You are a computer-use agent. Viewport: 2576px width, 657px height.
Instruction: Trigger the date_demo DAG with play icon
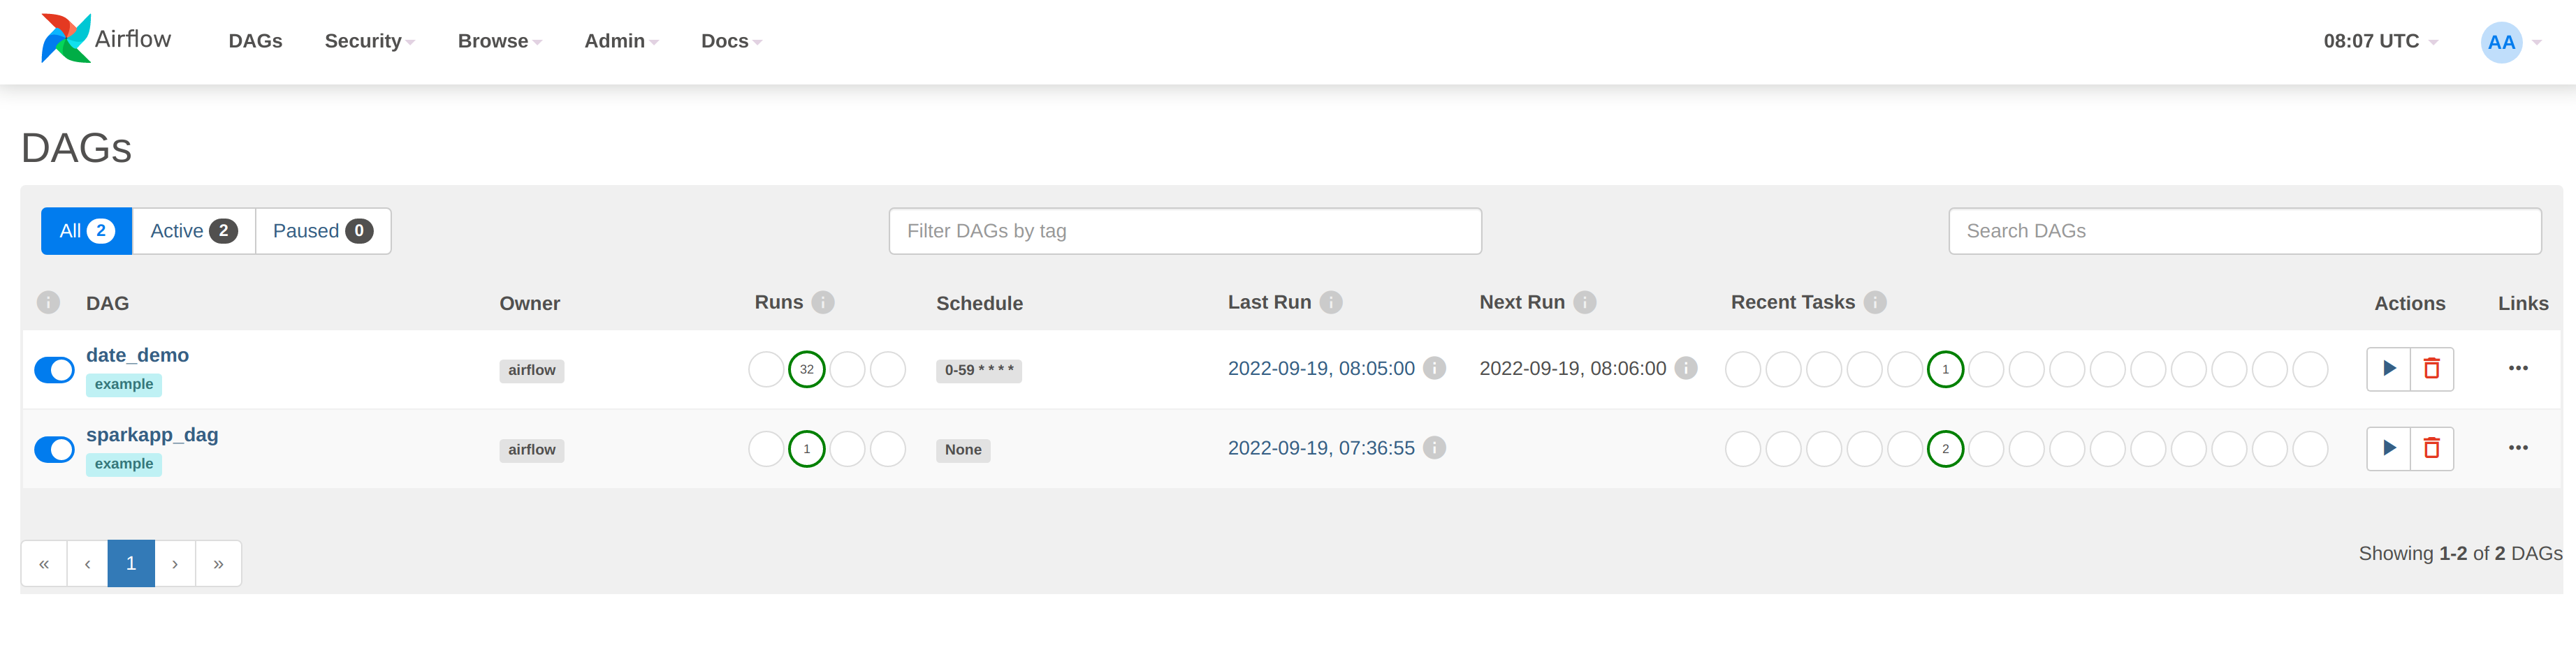[2388, 369]
